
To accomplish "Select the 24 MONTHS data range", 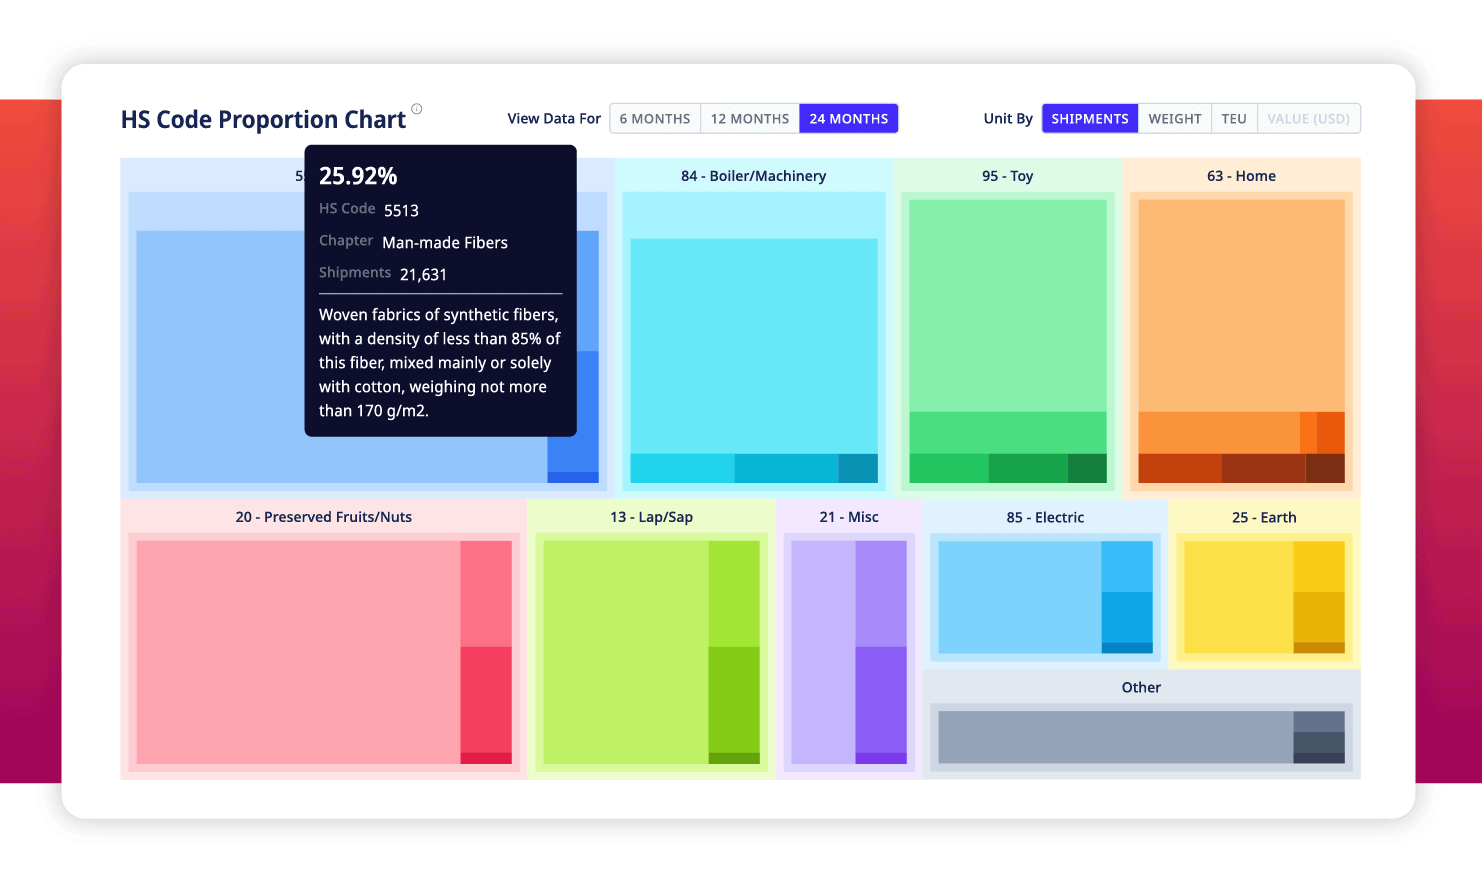I will point(849,118).
